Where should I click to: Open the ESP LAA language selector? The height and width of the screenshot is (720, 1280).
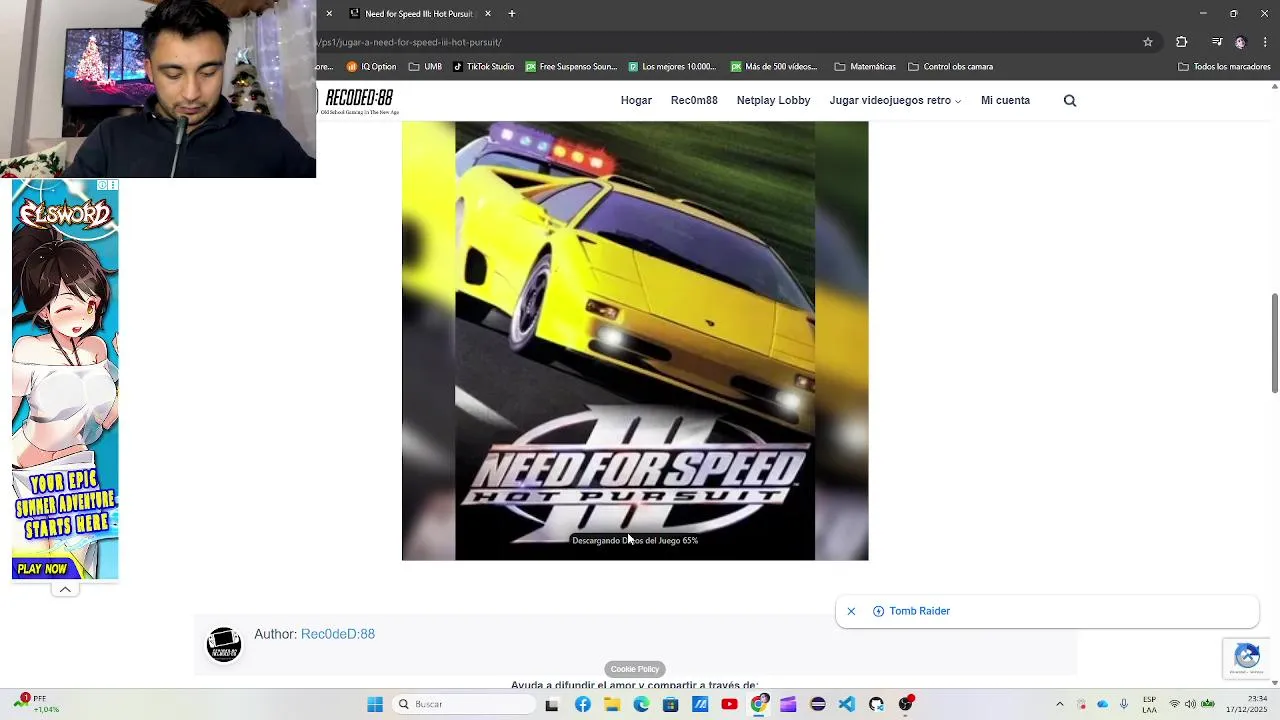[1149, 704]
